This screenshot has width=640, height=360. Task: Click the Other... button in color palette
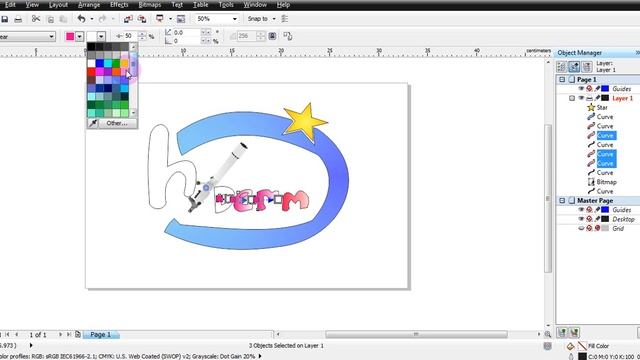click(x=117, y=123)
